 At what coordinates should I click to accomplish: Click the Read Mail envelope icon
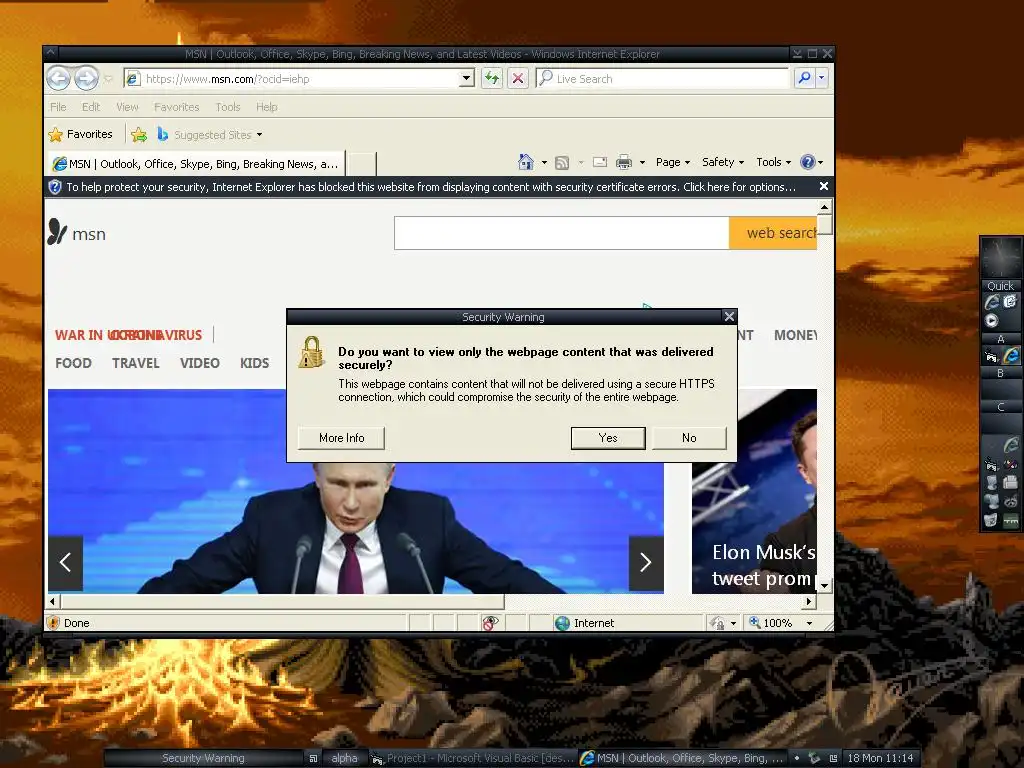(600, 162)
